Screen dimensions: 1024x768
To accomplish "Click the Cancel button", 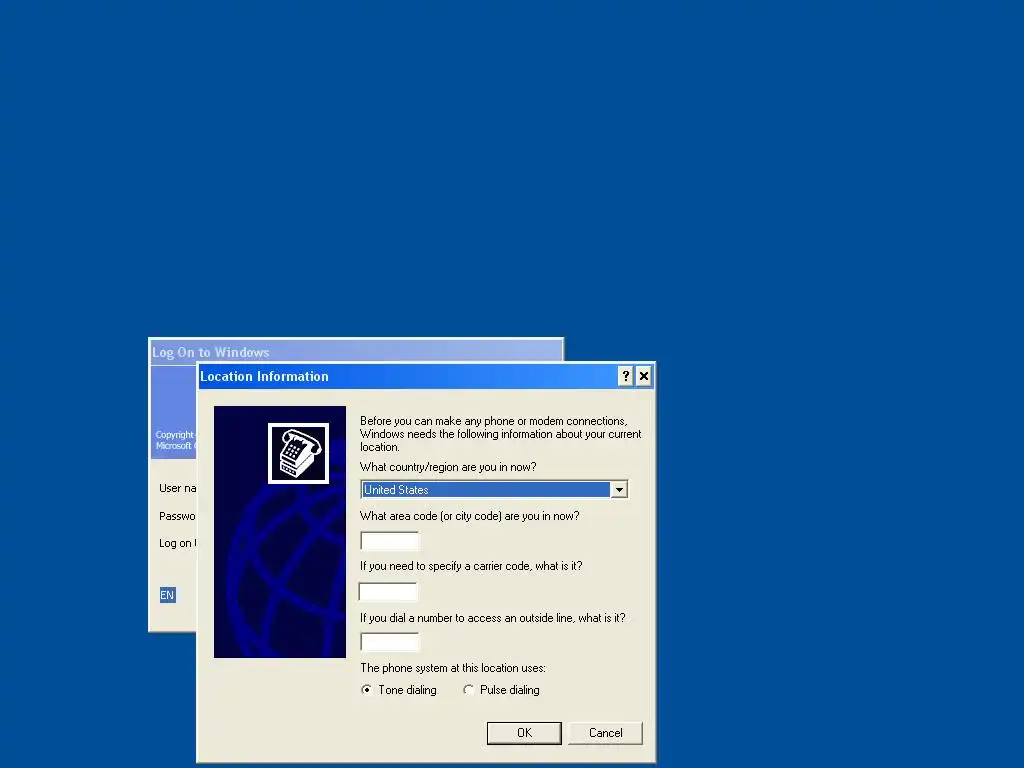I will coord(605,733).
